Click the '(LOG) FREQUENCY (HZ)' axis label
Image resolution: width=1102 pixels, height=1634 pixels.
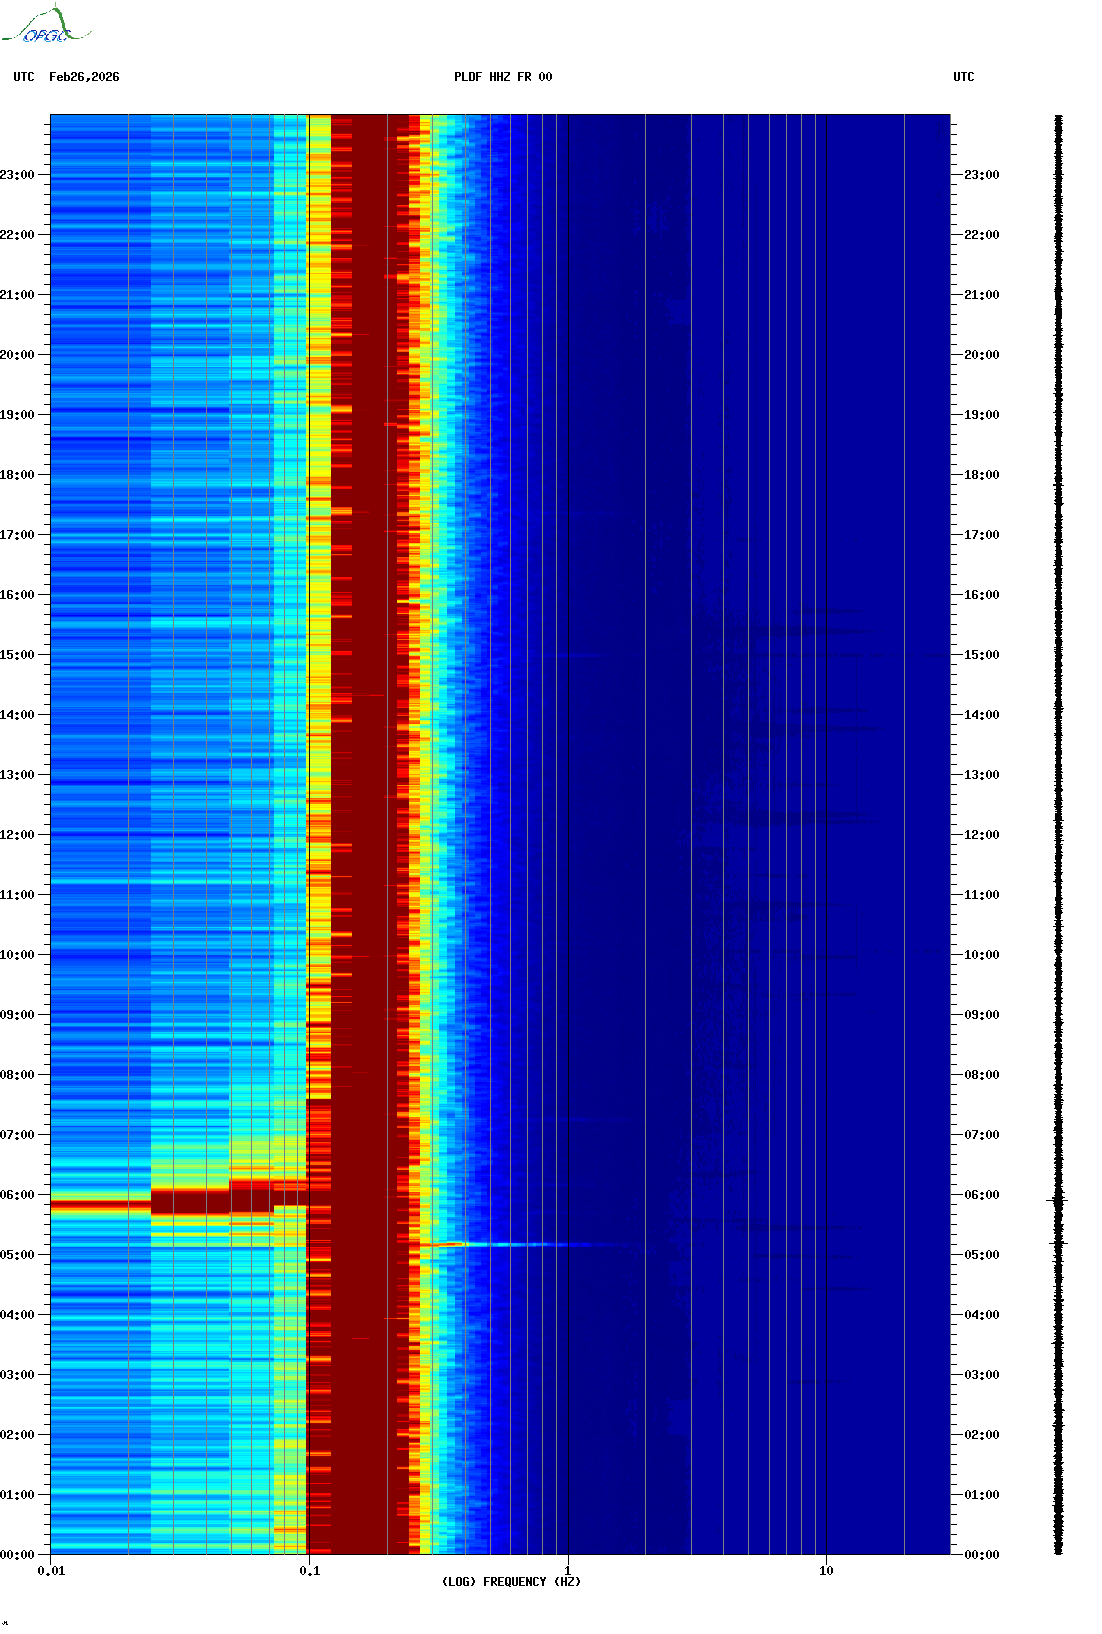coord(511,1582)
